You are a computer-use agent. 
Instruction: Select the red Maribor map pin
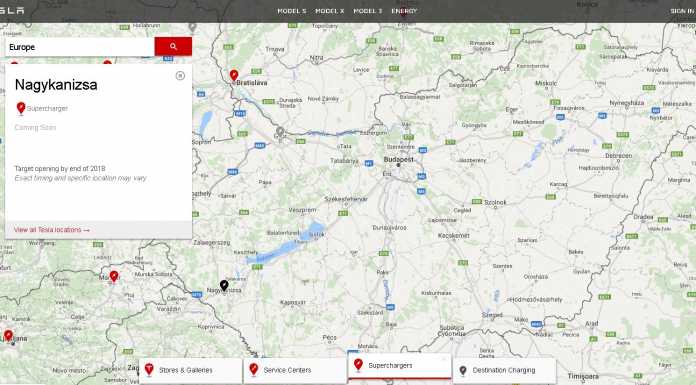(114, 277)
